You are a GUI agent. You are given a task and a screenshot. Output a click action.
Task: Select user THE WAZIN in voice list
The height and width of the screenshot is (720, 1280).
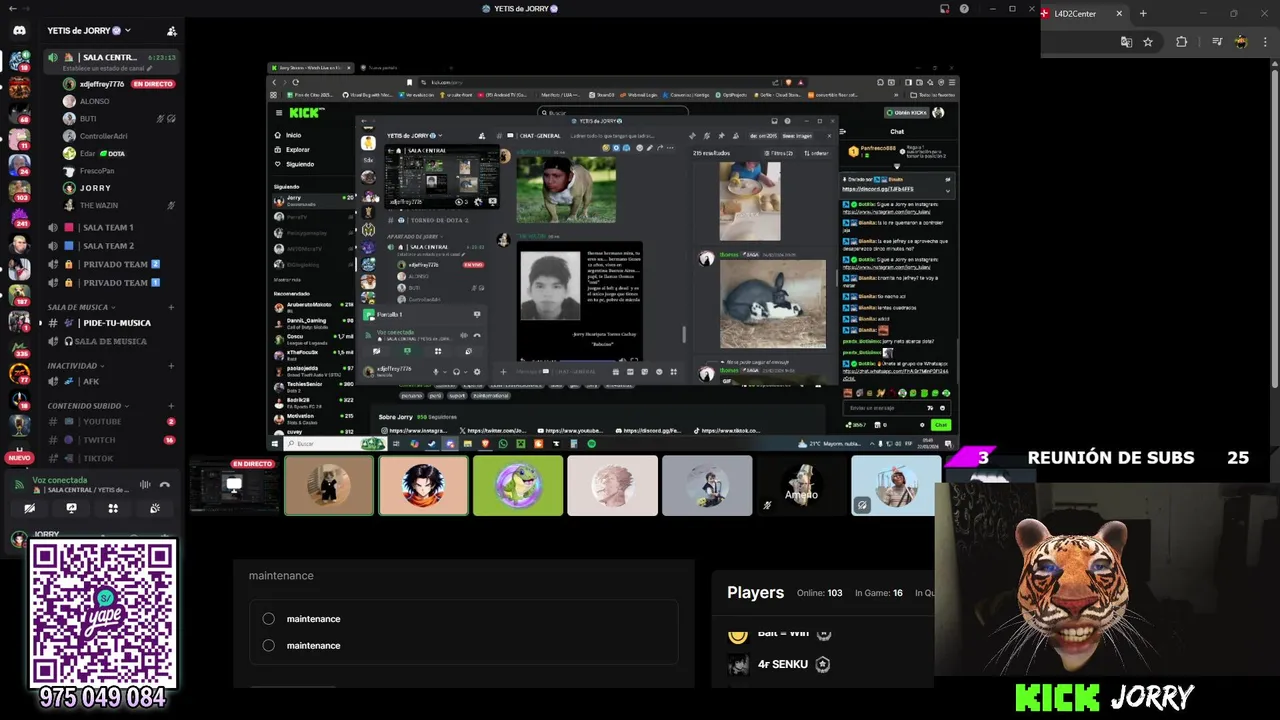tap(99, 206)
